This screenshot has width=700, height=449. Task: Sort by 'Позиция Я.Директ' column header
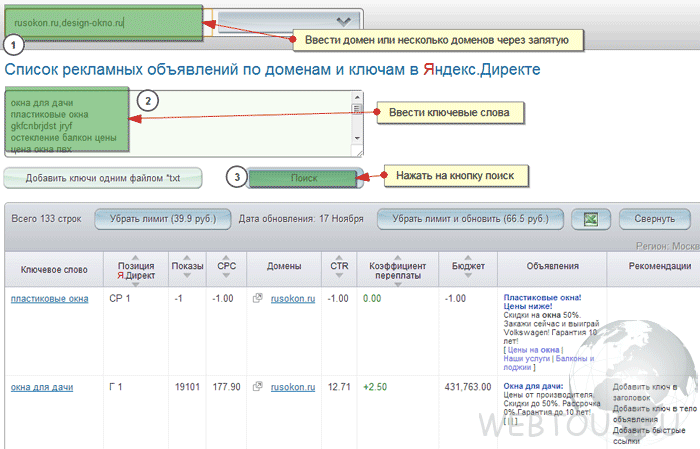[x=136, y=270]
